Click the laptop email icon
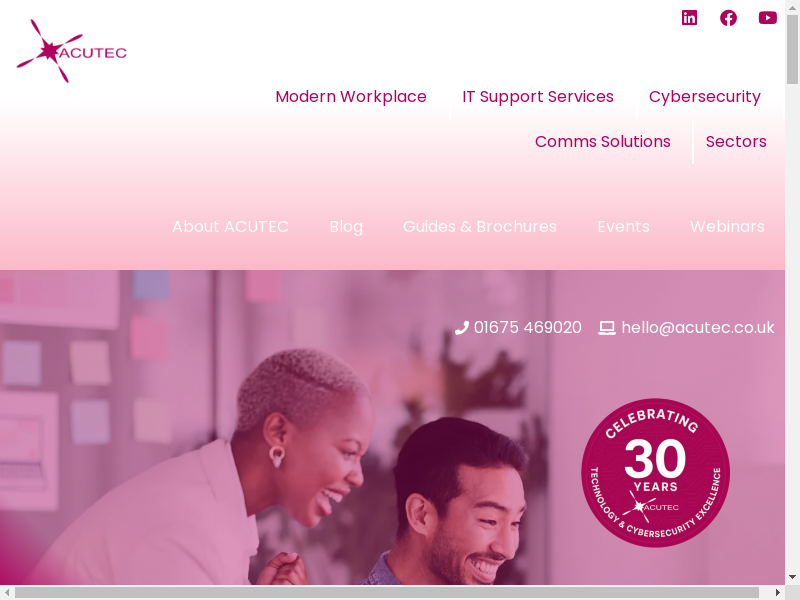800x600 pixels. [607, 328]
